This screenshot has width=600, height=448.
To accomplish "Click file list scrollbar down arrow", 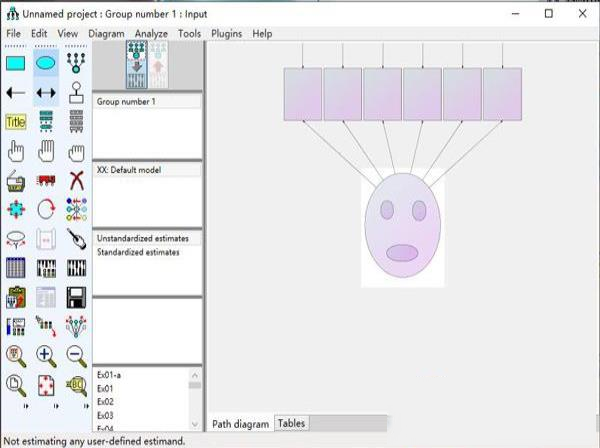I will point(195,424).
